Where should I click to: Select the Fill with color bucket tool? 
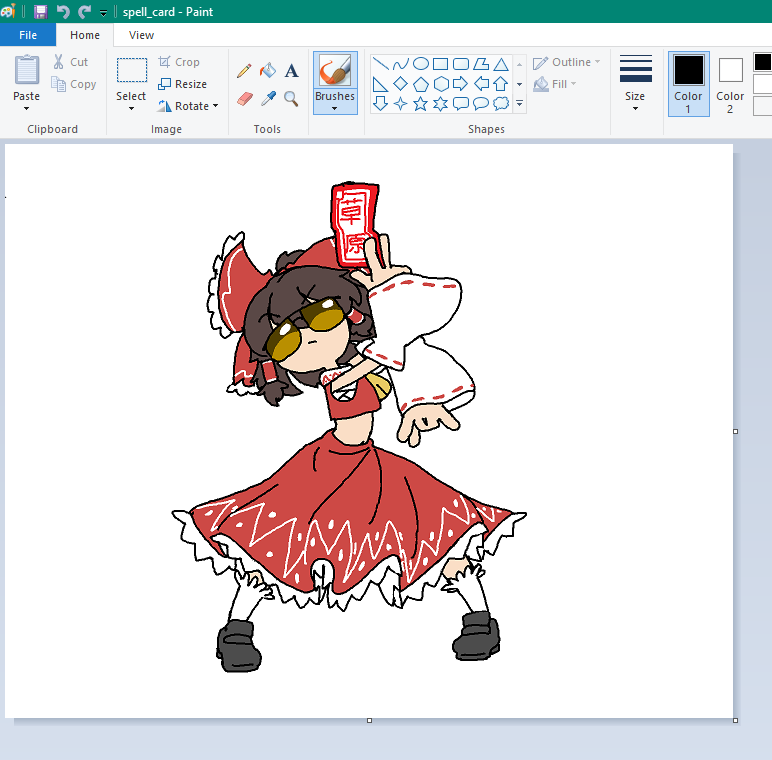click(x=268, y=70)
